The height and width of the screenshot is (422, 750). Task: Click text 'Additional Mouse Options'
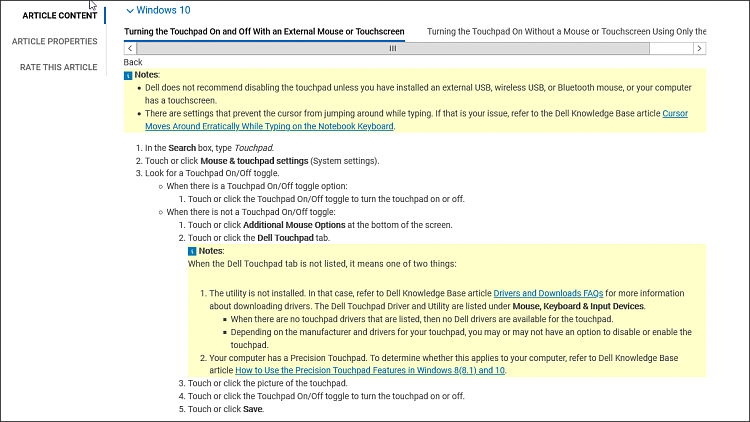coord(294,225)
